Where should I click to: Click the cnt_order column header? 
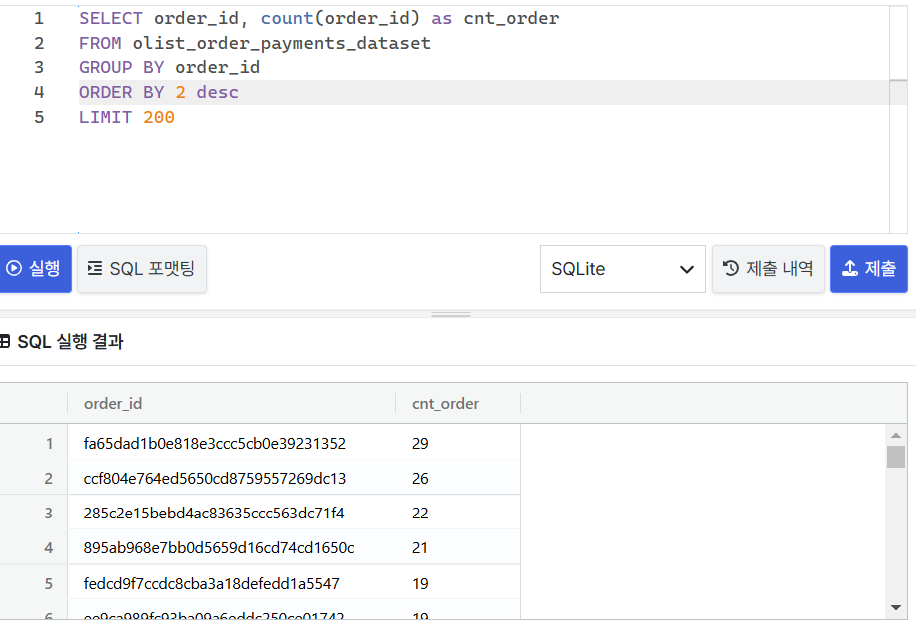[x=445, y=403]
